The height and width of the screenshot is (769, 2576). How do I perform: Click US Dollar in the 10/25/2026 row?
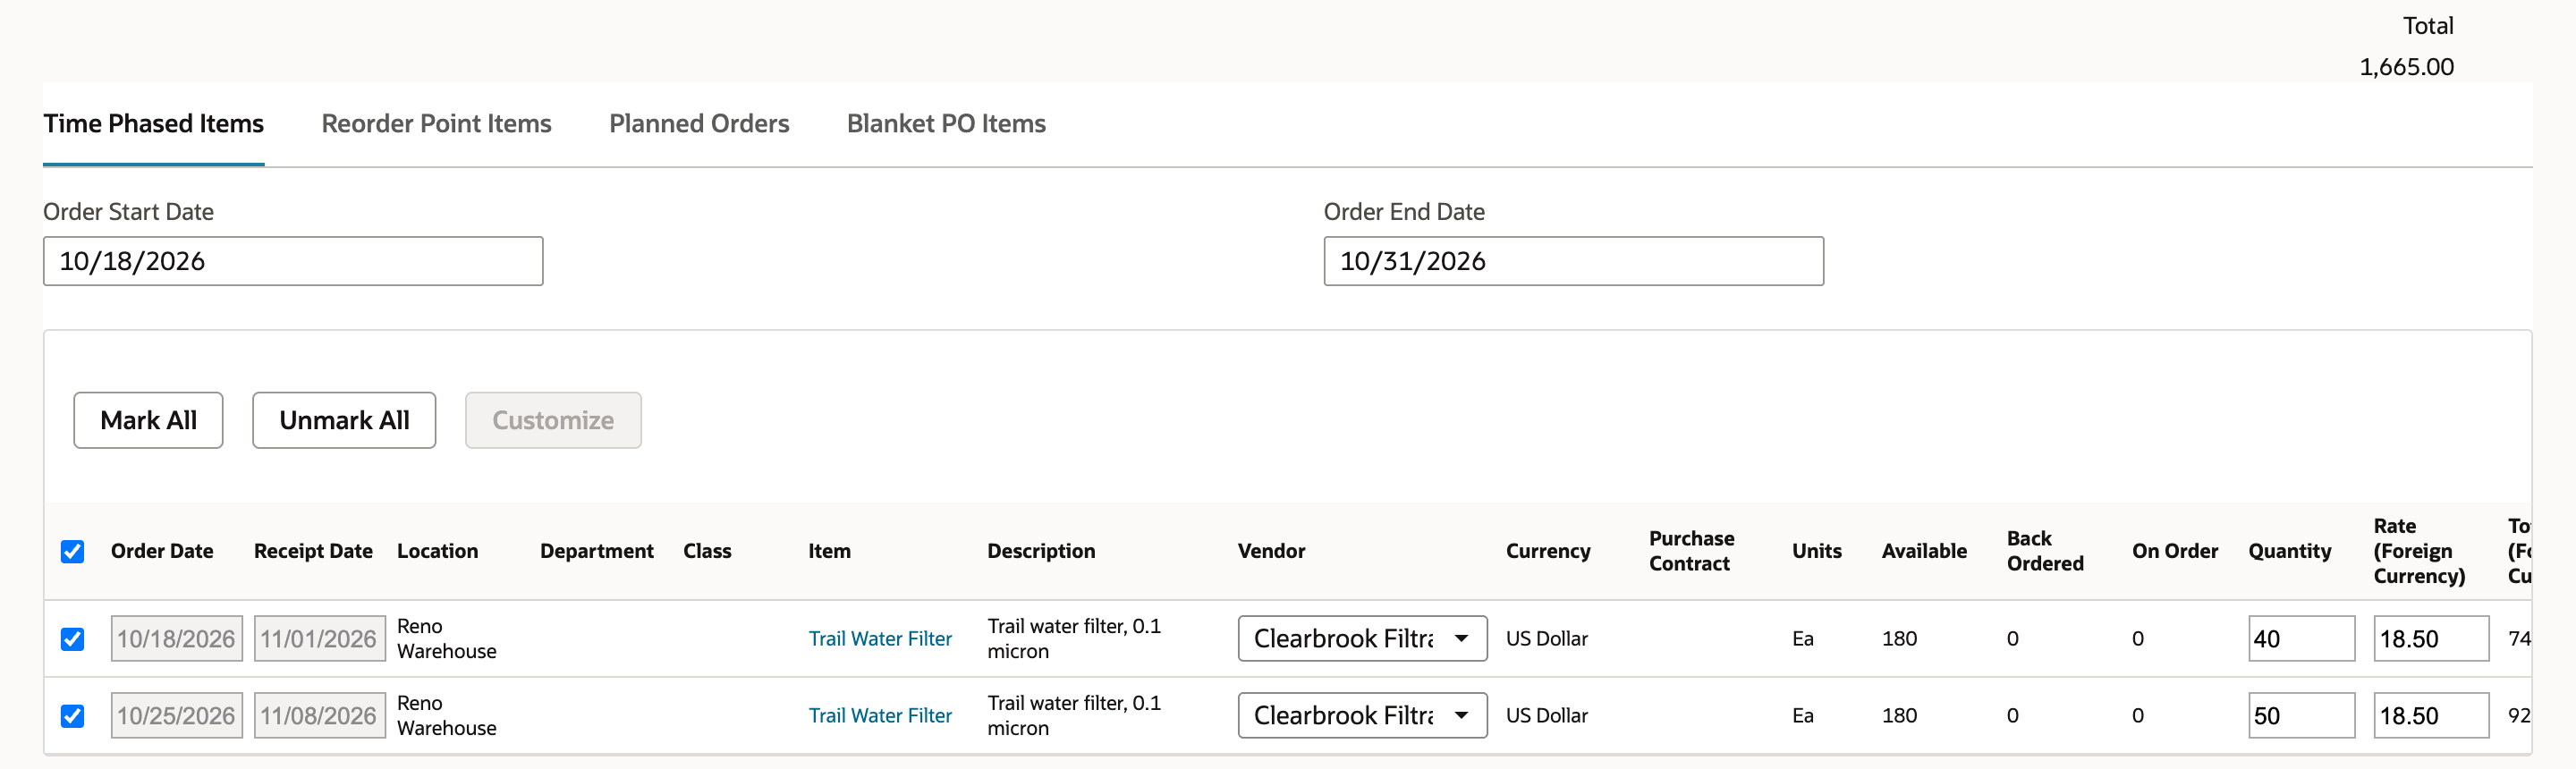pos(1547,715)
